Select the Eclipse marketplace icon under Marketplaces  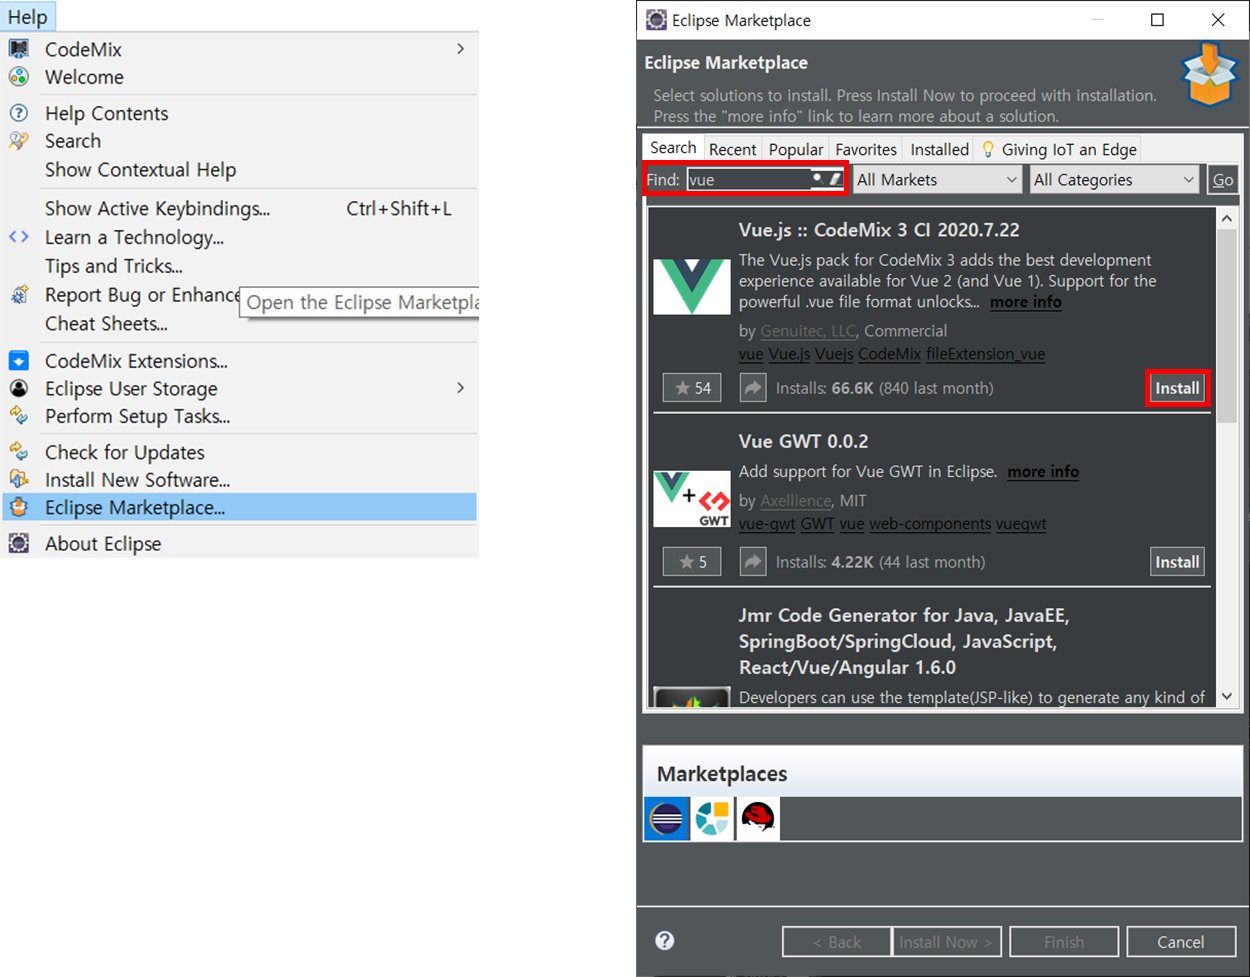(x=666, y=818)
